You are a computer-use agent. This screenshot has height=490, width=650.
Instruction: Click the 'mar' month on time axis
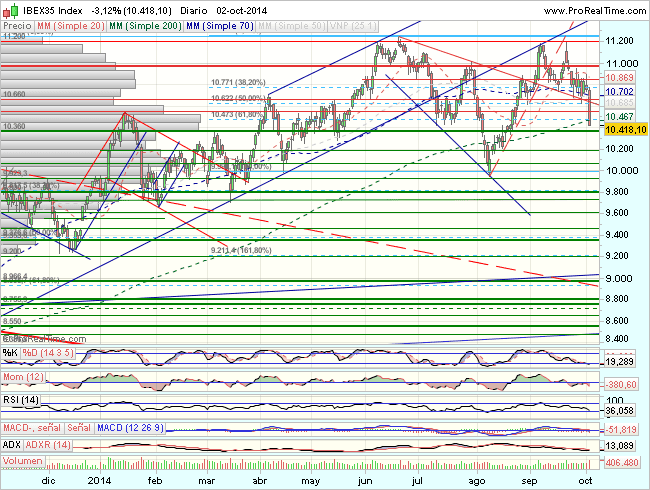(x=206, y=481)
